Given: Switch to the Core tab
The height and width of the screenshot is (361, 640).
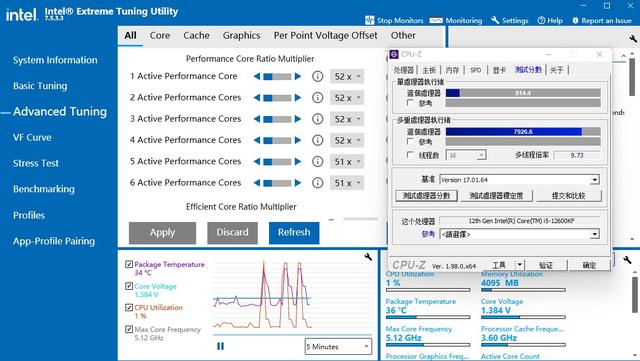Looking at the screenshot, I should coord(160,36).
